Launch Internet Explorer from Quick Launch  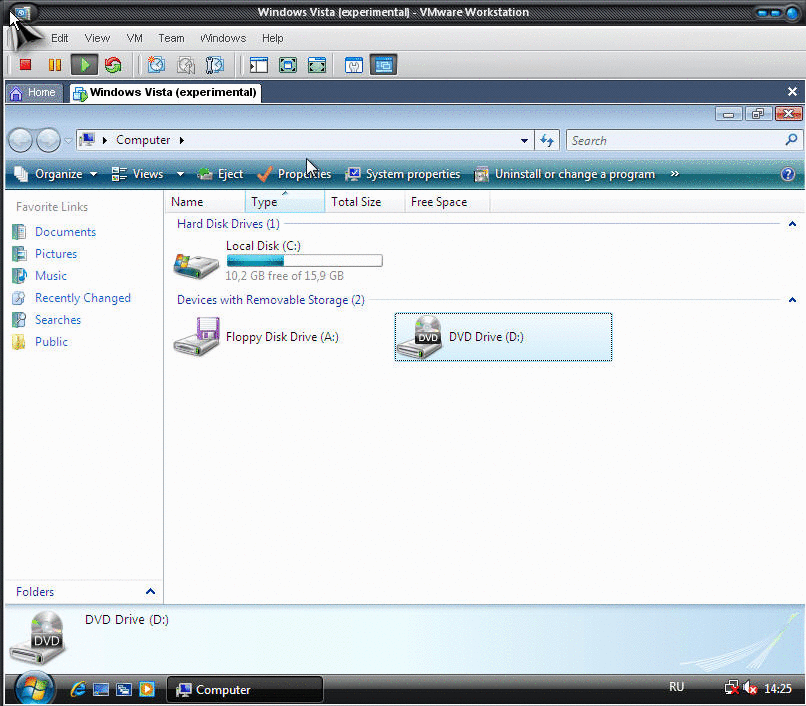[x=78, y=689]
